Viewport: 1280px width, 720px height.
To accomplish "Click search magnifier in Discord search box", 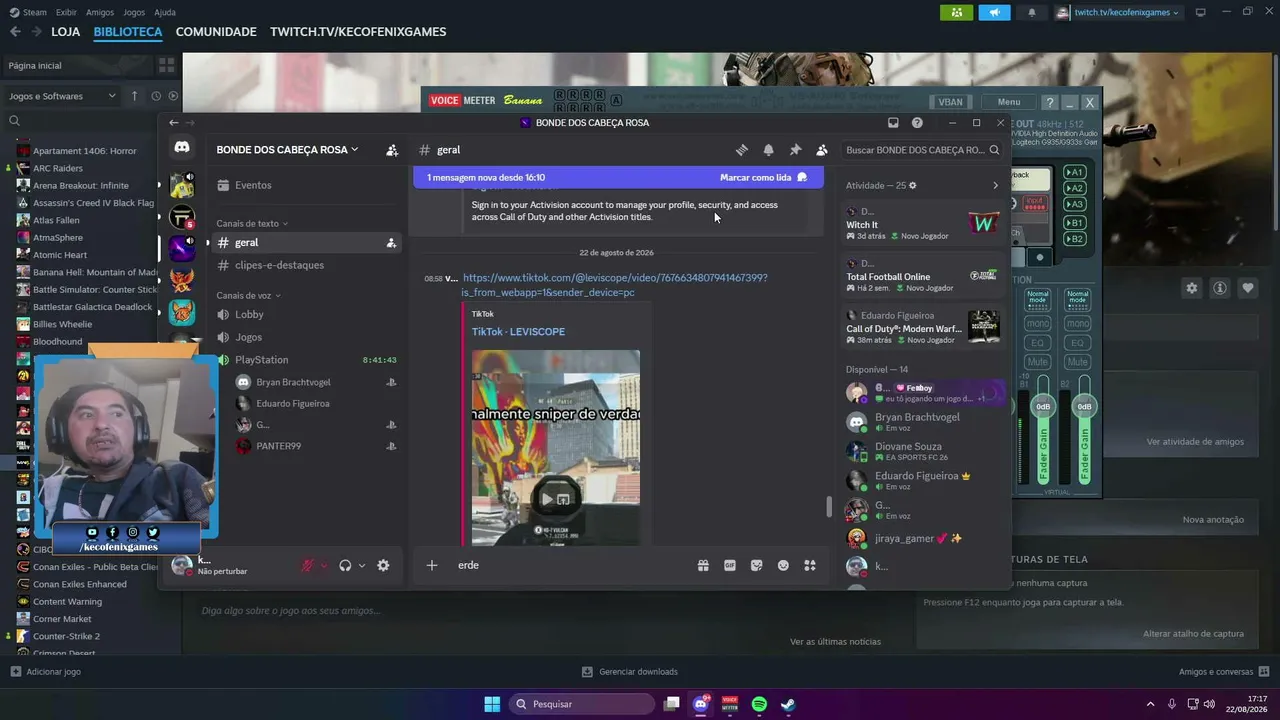I will click(x=994, y=150).
